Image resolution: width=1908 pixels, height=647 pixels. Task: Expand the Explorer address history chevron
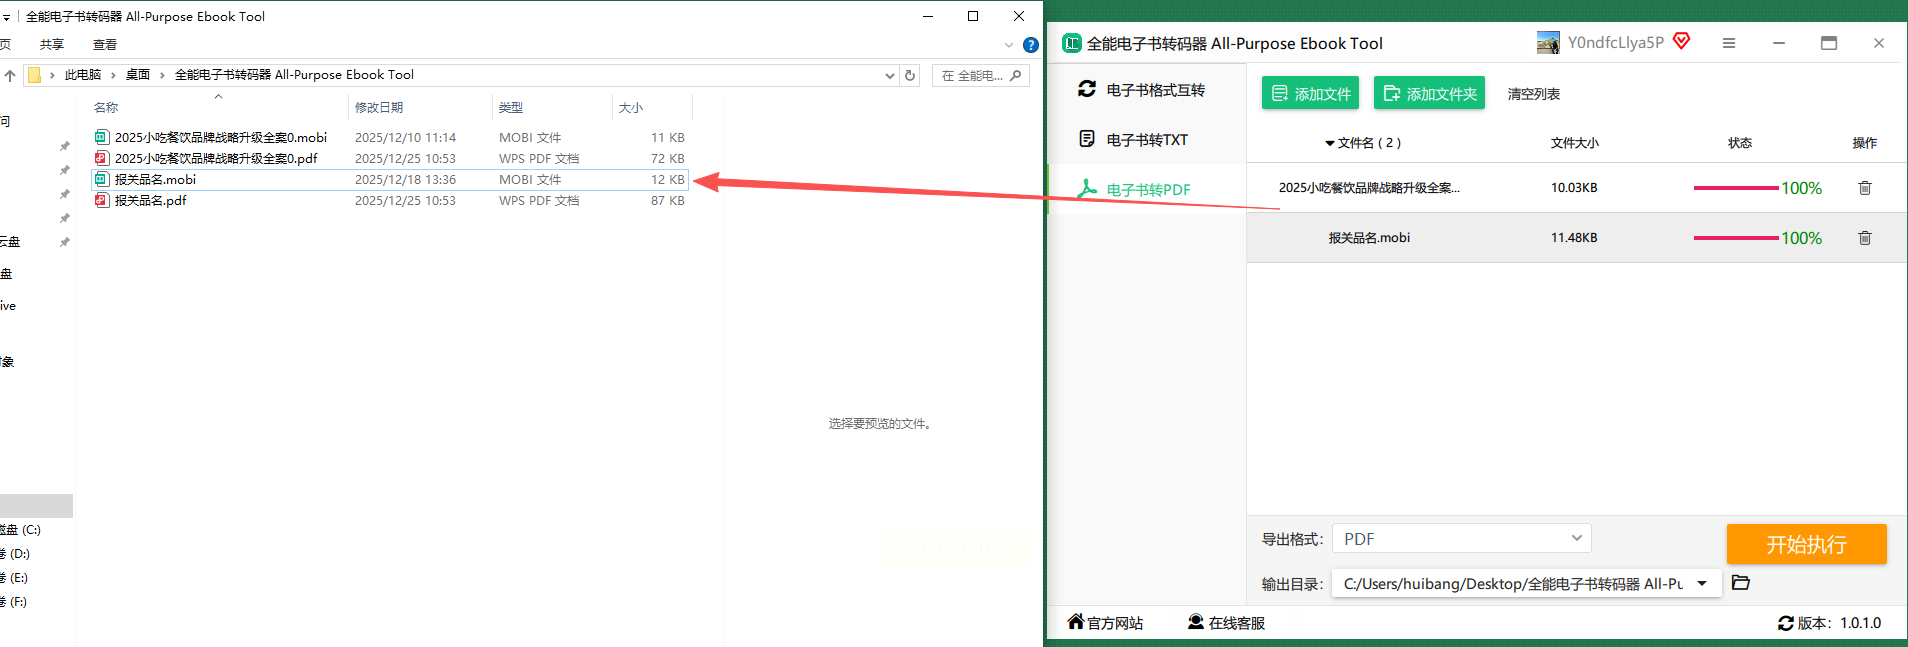(890, 75)
